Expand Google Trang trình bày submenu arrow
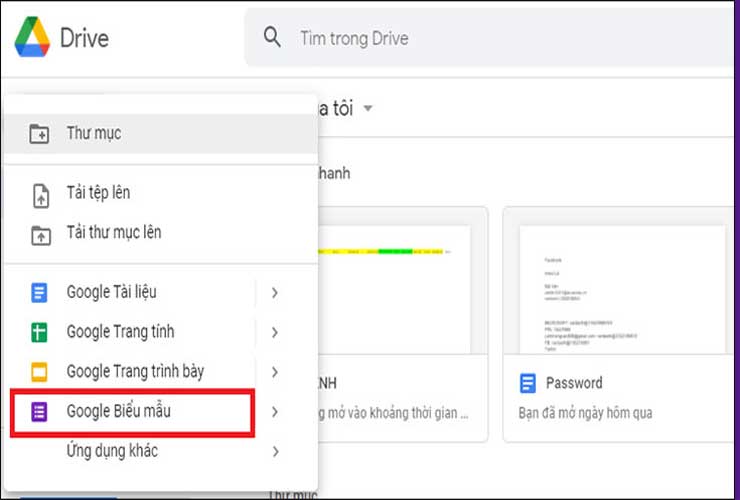This screenshot has width=740, height=500. point(275,372)
